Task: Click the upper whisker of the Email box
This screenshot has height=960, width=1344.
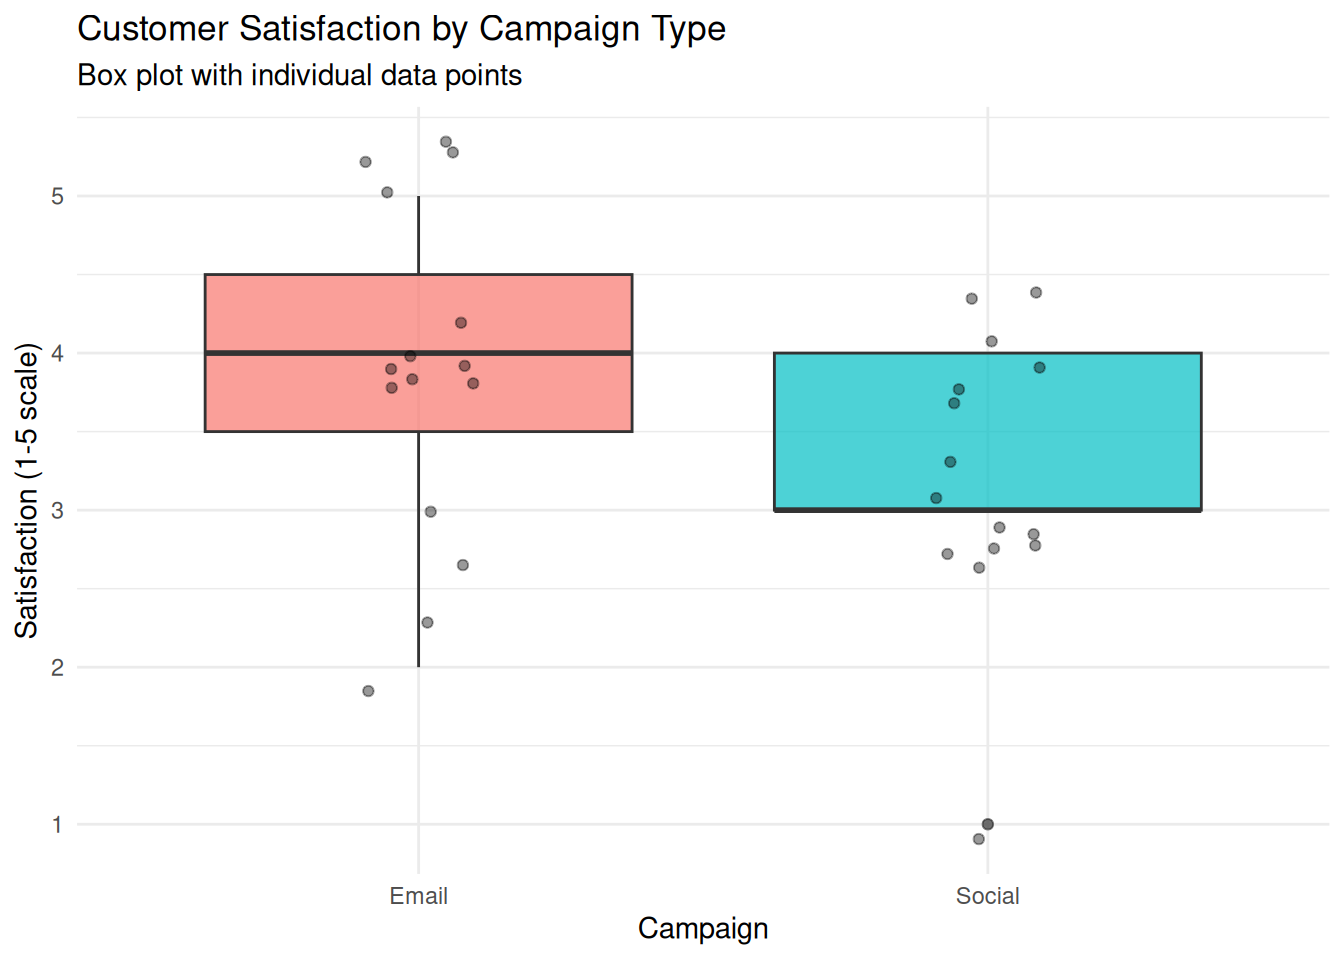Action: click(x=418, y=235)
